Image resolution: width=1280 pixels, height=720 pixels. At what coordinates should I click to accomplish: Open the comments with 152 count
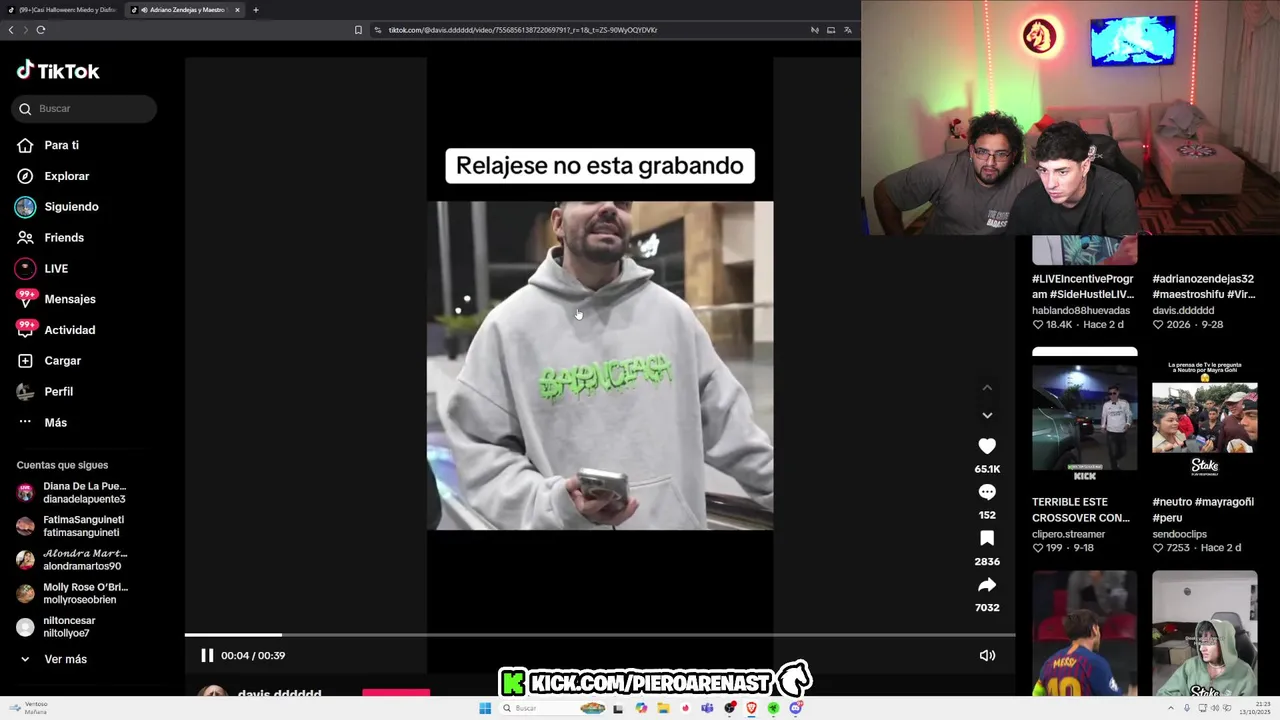[987, 492]
